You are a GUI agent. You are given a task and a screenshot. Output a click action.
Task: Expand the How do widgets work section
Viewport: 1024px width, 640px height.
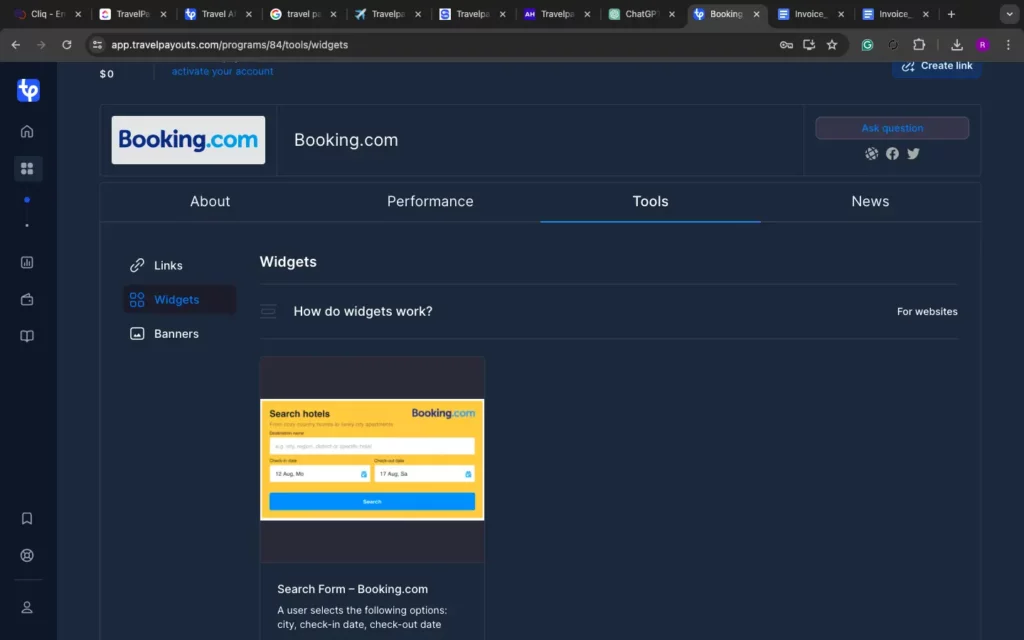coord(609,312)
